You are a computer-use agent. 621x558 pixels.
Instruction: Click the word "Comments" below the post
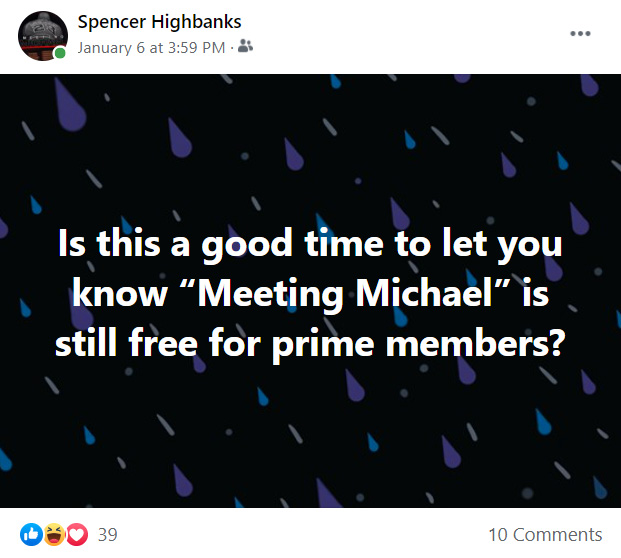pyautogui.click(x=558, y=535)
